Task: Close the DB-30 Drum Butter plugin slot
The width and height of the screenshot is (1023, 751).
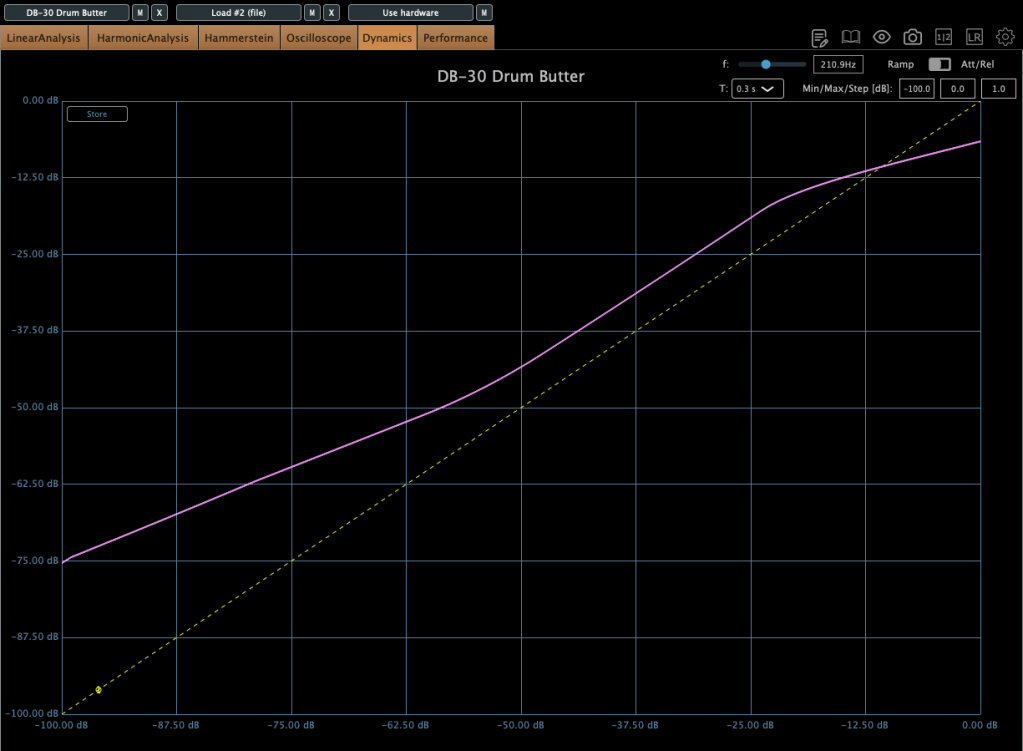Action: [x=159, y=13]
